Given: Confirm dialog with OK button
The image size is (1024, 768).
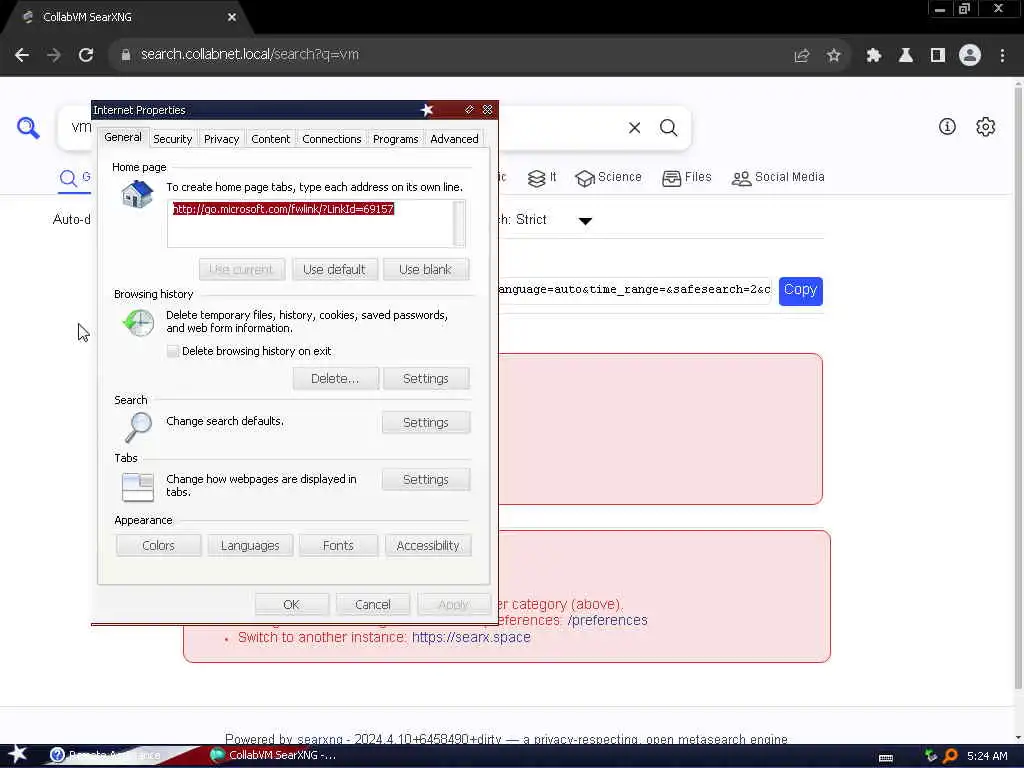Looking at the screenshot, I should pos(291,605).
